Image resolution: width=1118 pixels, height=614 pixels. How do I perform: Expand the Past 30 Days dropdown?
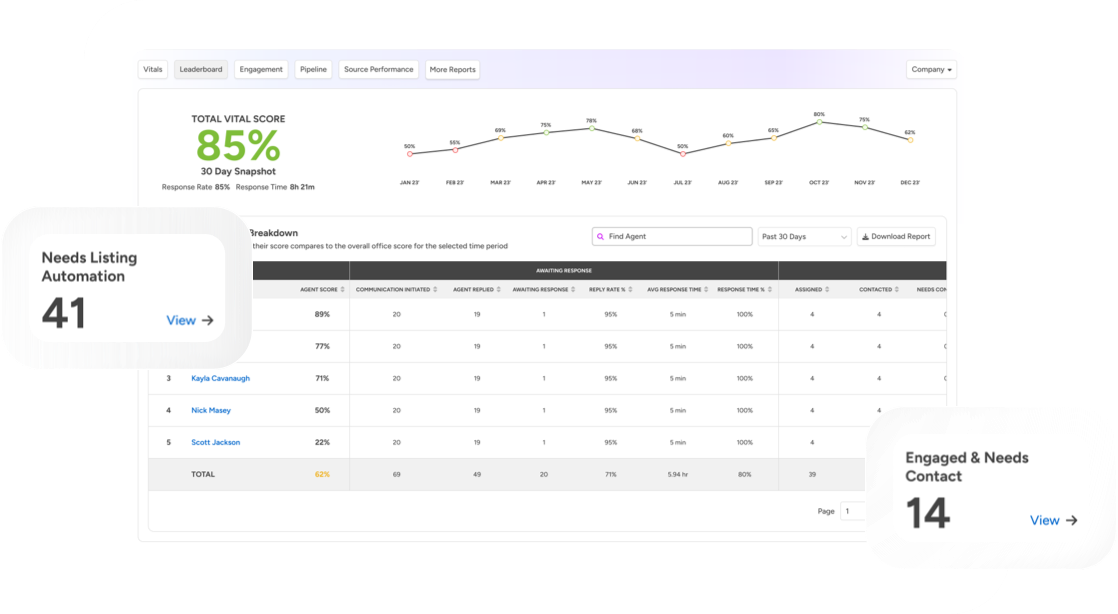pos(804,237)
